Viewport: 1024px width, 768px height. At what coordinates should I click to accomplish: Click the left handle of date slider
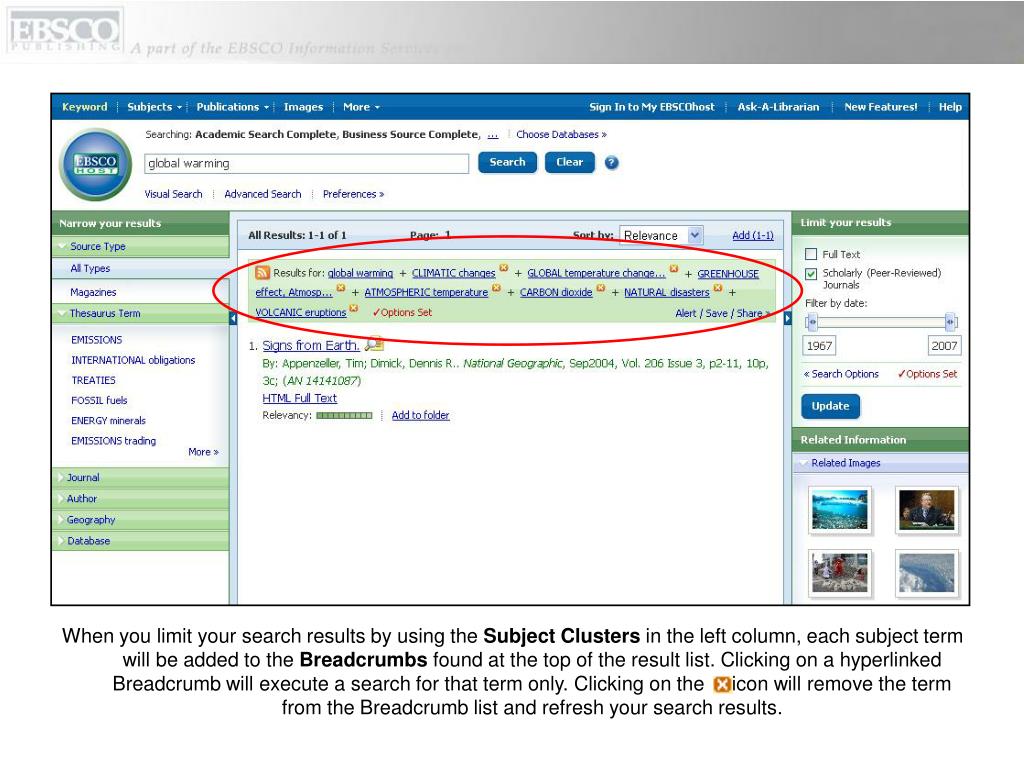click(x=812, y=322)
